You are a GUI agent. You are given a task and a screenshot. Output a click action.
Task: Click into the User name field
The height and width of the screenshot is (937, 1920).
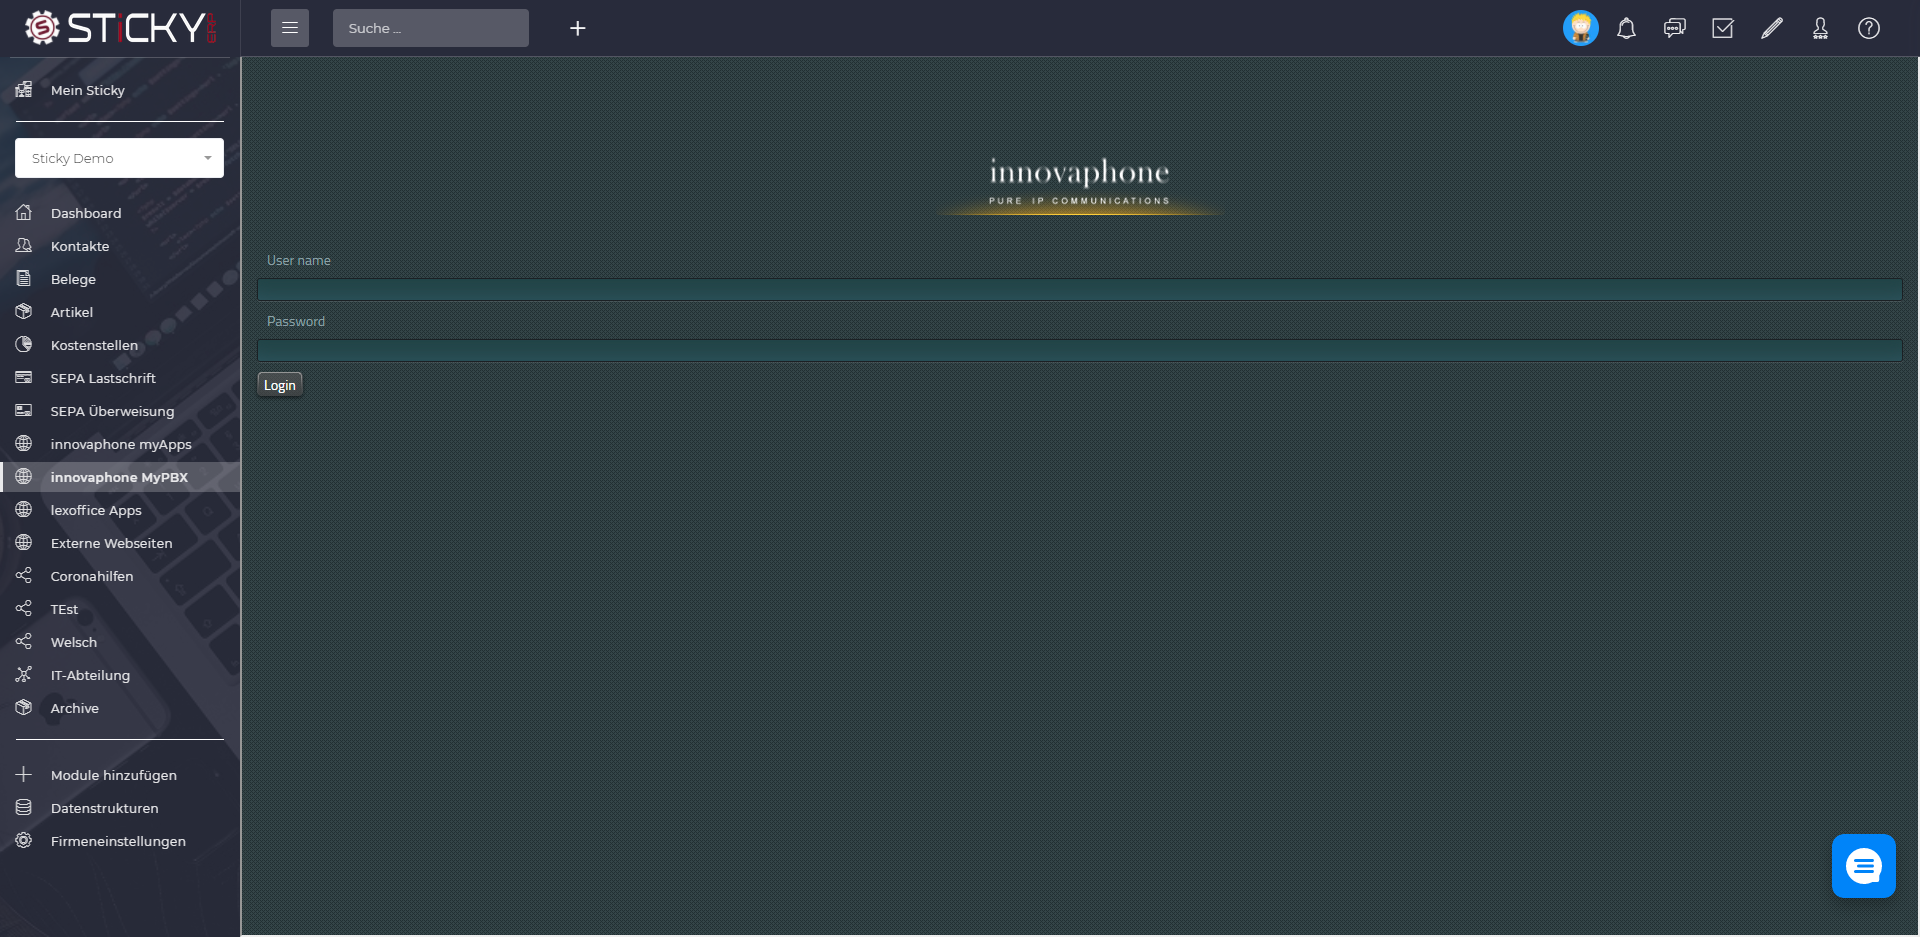[1080, 290]
